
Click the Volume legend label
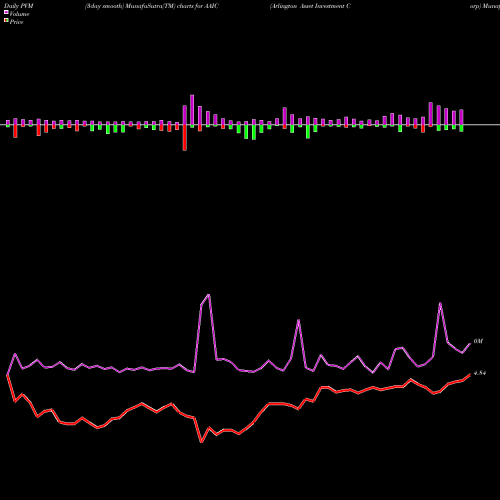(19, 14)
